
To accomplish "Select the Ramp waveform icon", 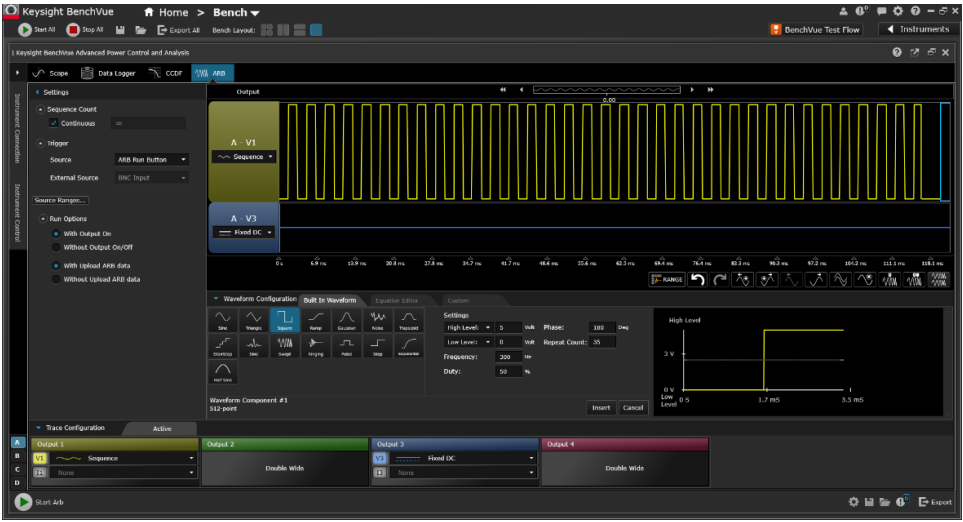I will [316, 320].
